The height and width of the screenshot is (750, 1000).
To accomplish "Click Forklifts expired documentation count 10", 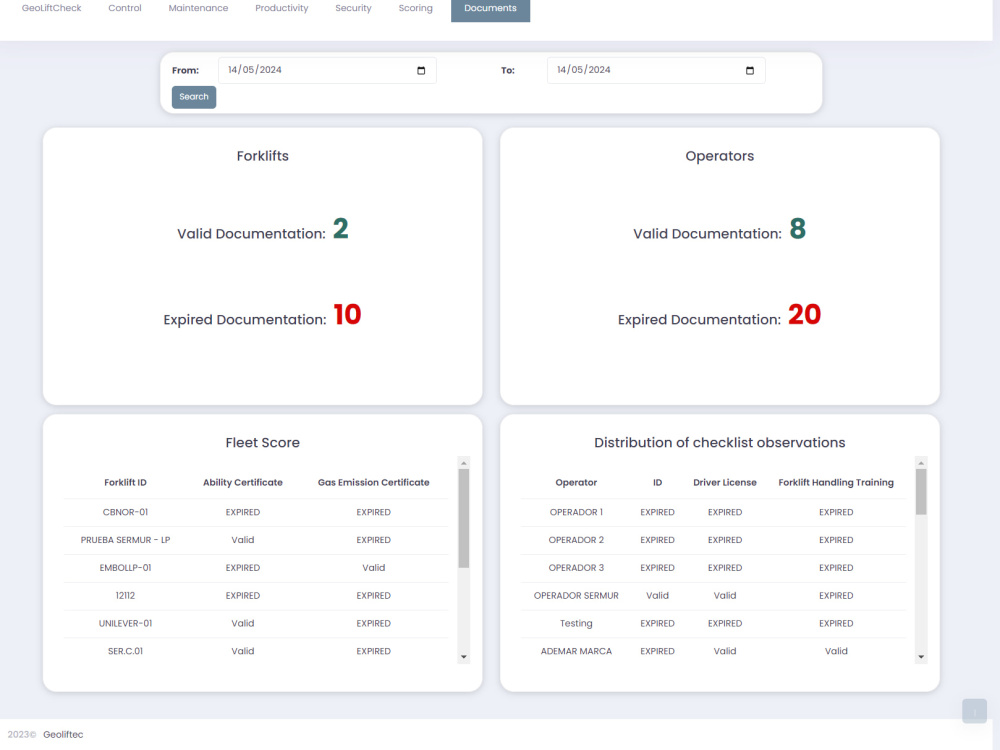I will click(x=348, y=314).
